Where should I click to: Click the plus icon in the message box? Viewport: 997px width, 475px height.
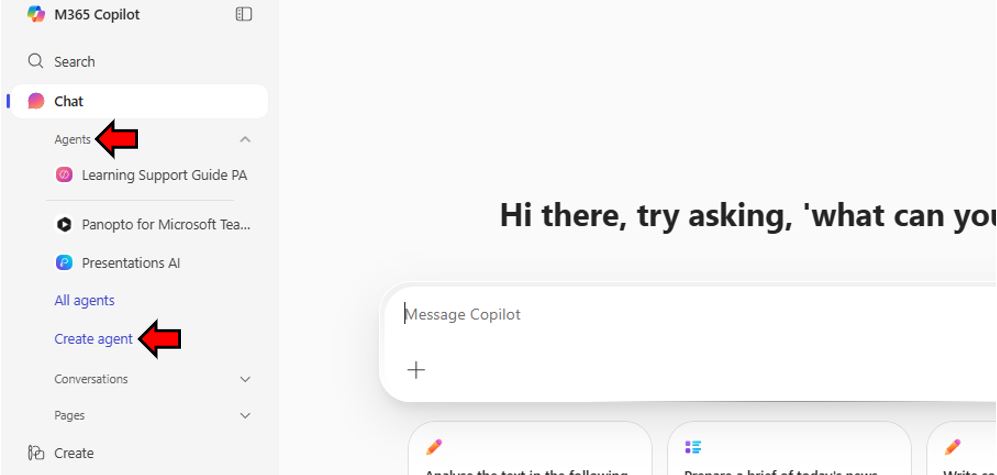coord(416,370)
